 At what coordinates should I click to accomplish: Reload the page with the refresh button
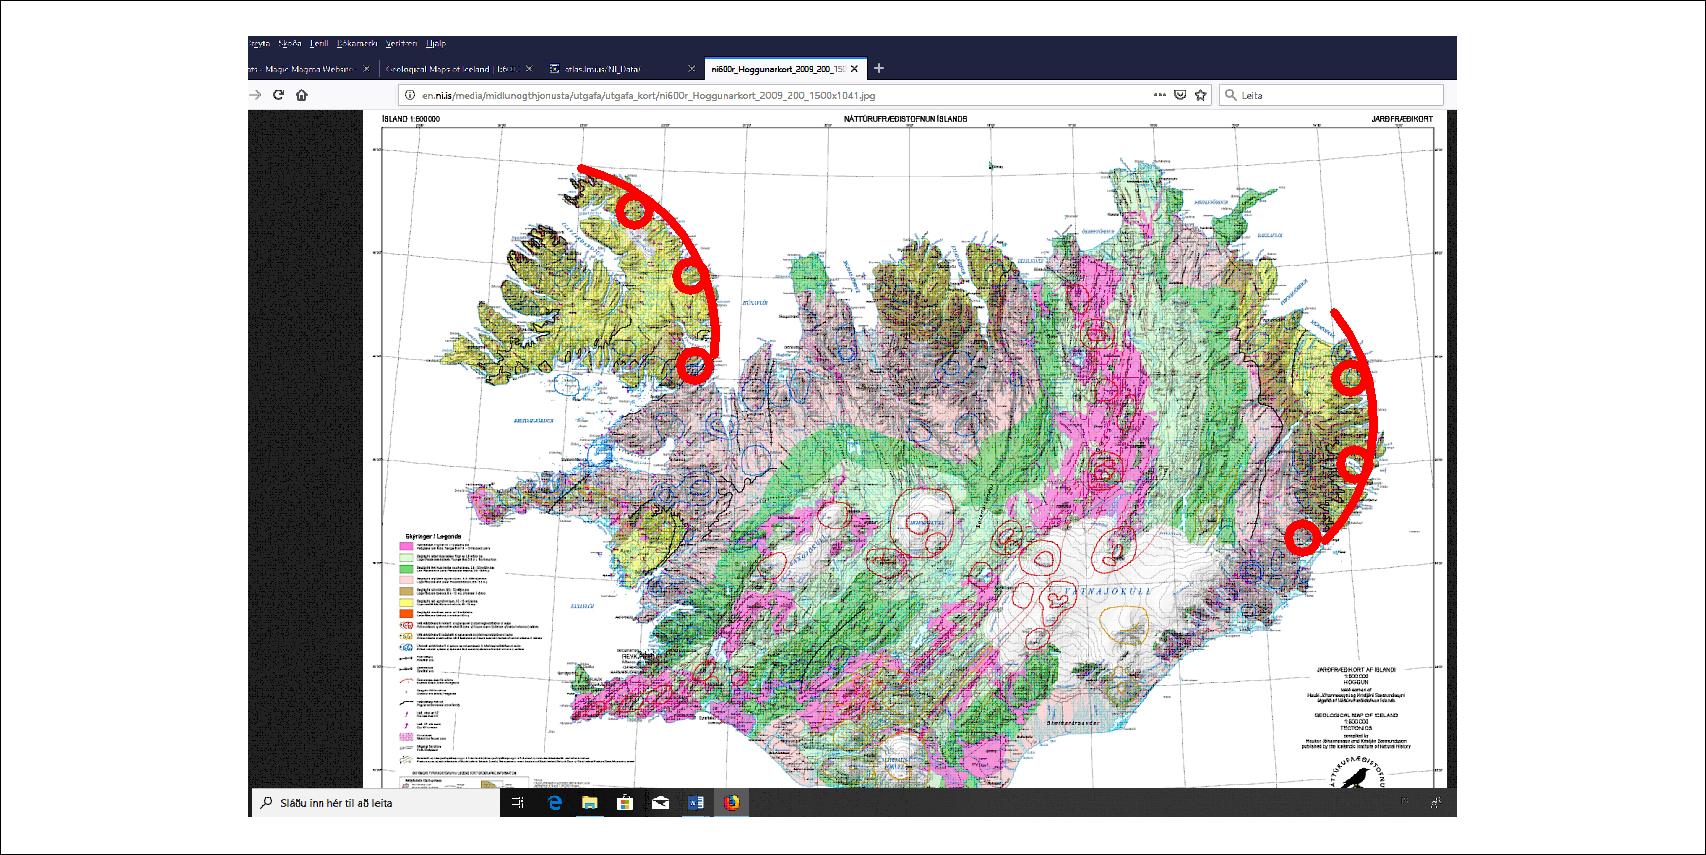pyautogui.click(x=279, y=95)
